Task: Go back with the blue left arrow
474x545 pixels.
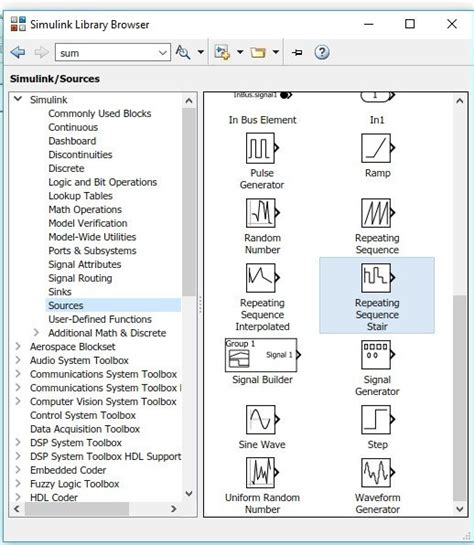Action: coord(18,52)
